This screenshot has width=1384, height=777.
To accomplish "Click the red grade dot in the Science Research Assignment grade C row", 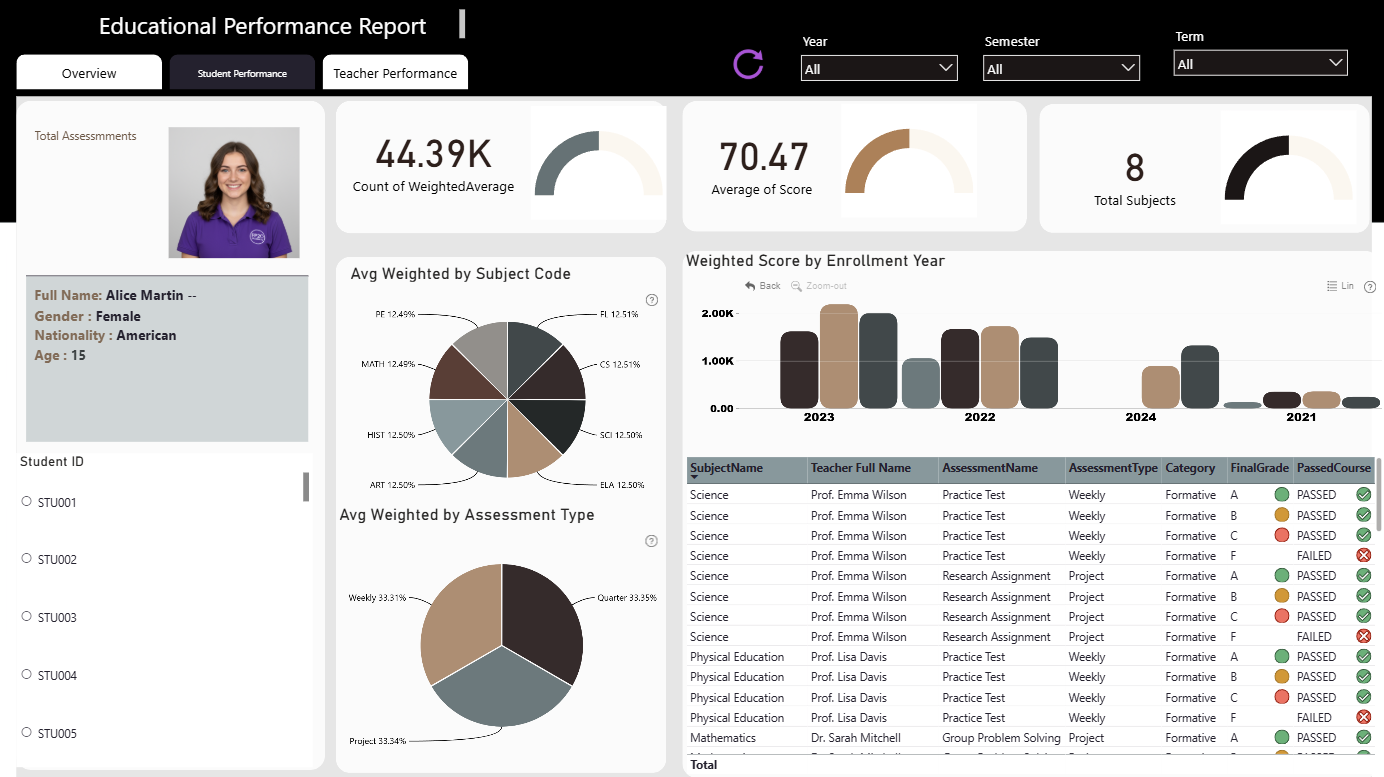I will (1282, 616).
